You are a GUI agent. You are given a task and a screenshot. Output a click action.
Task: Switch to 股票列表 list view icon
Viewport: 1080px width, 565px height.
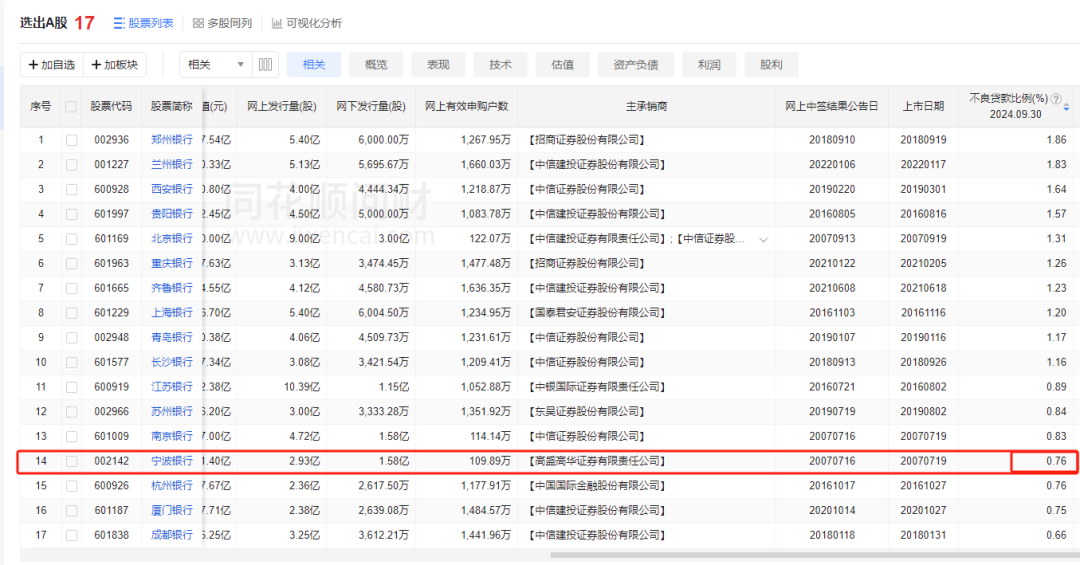119,23
